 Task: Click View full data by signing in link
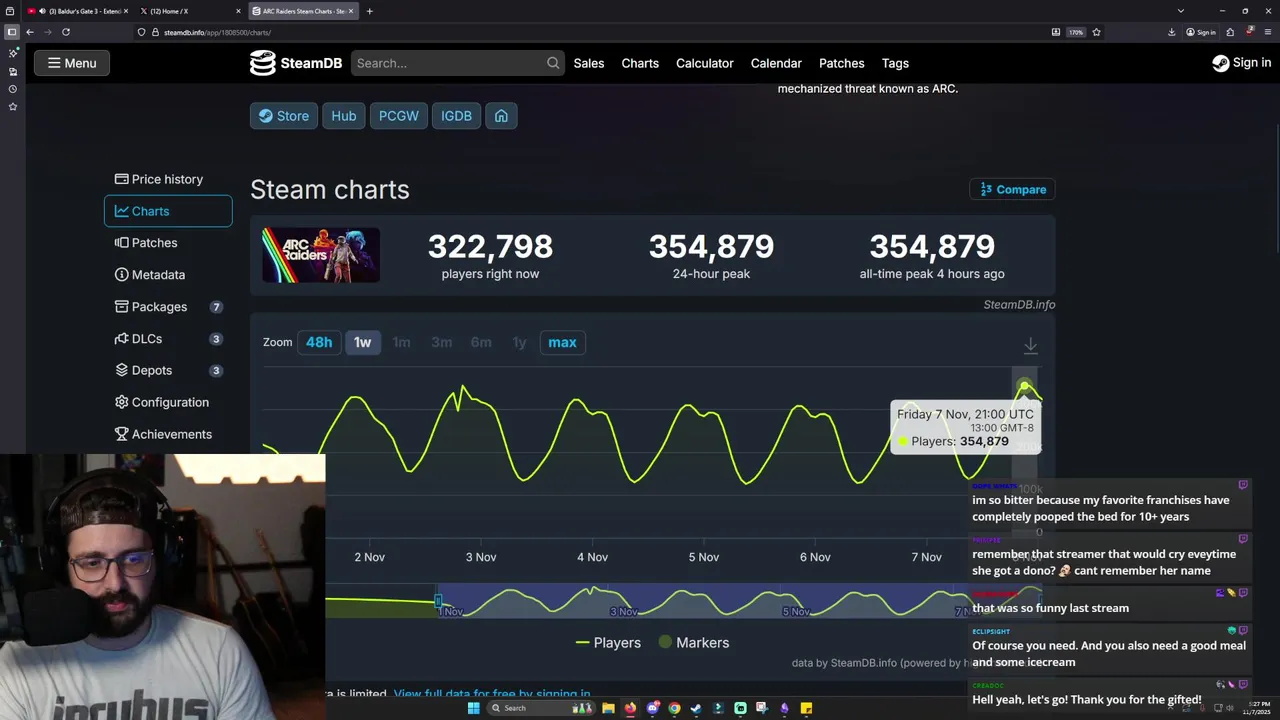pyautogui.click(x=492, y=694)
